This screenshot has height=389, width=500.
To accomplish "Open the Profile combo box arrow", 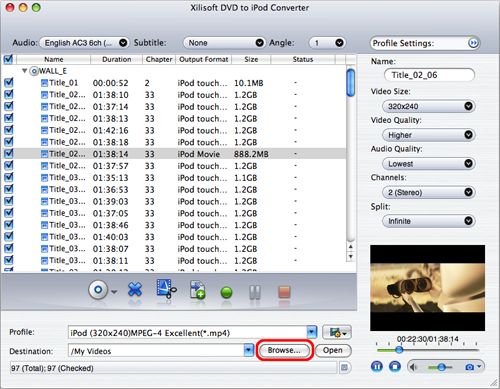I will [x=312, y=332].
